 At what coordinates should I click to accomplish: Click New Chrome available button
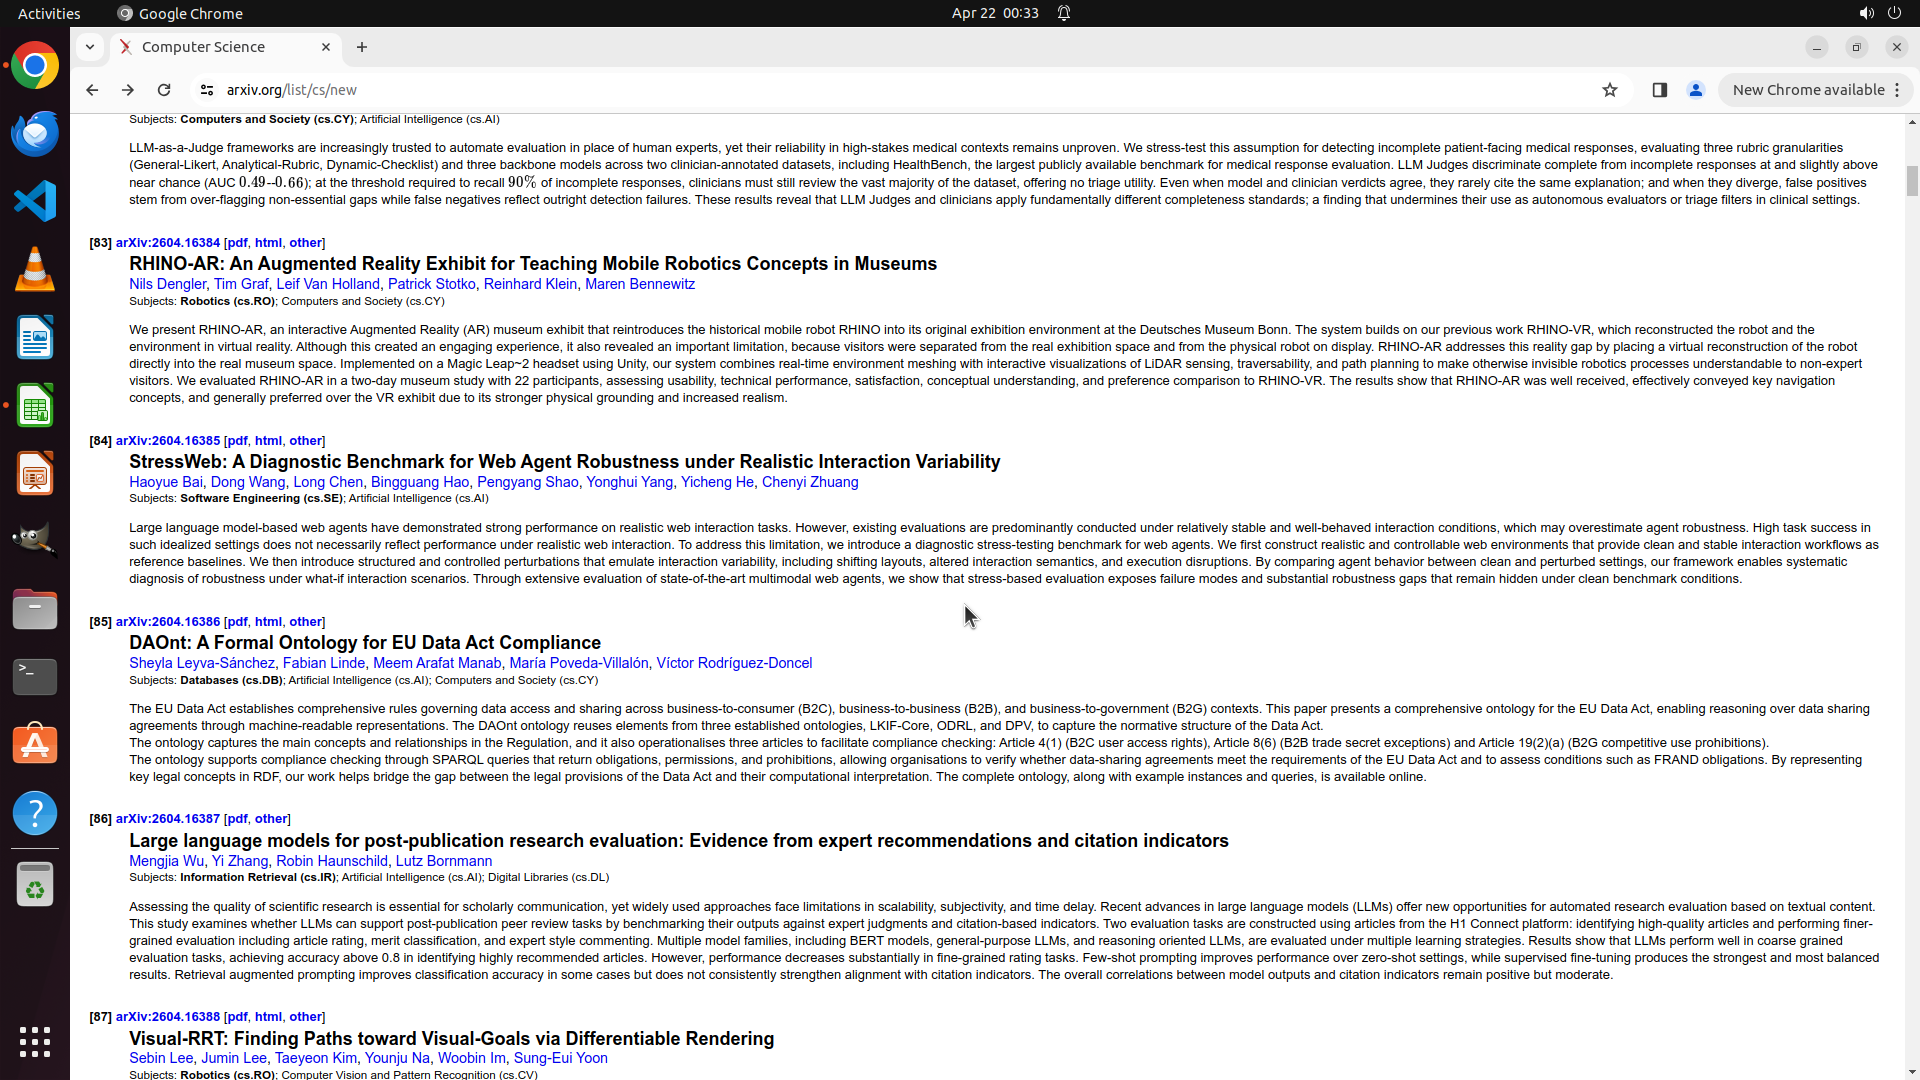point(1807,90)
